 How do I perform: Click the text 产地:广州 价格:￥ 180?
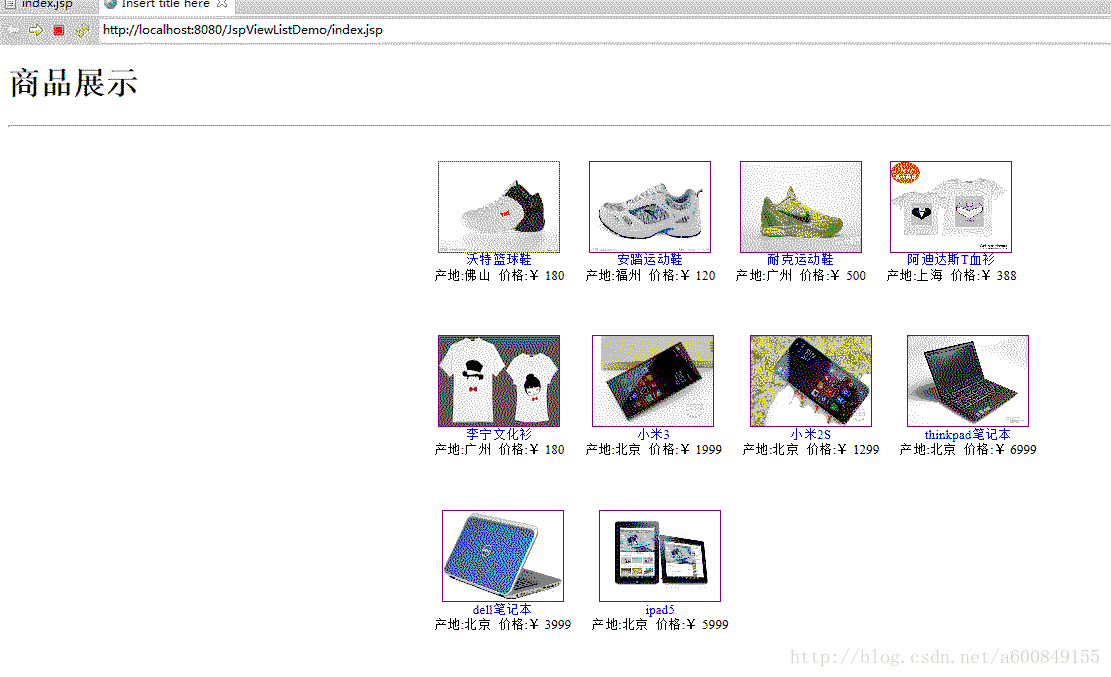pyautogui.click(x=500, y=449)
